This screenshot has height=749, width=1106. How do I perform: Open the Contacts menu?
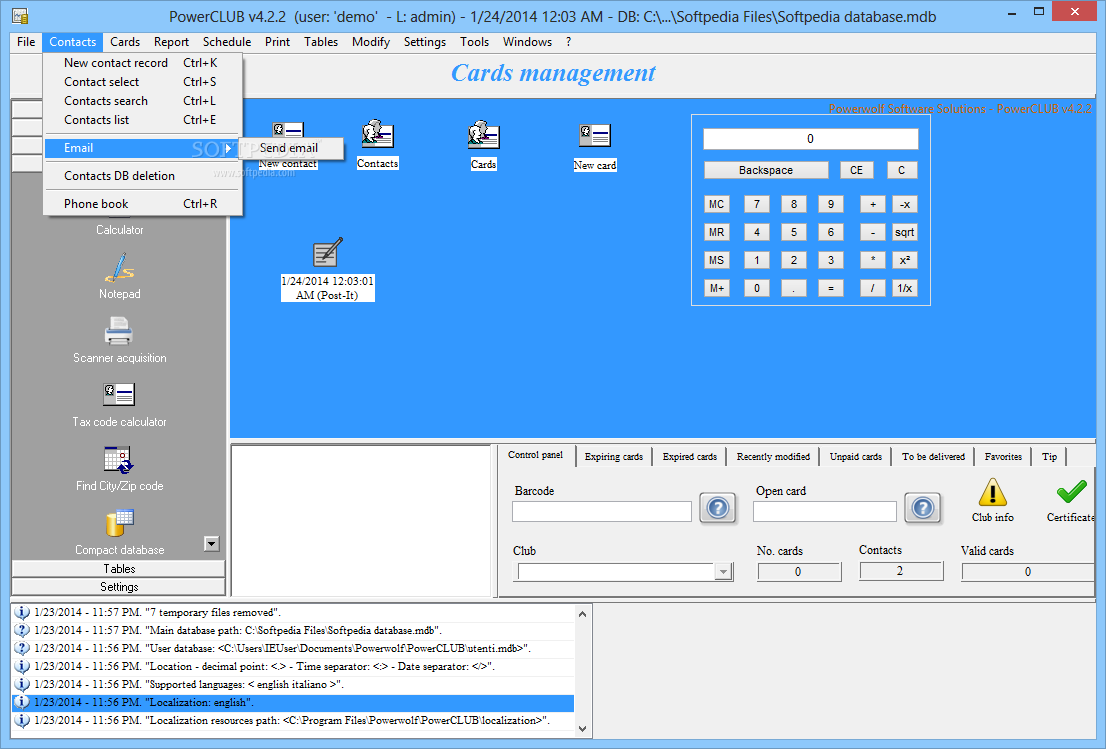[x=73, y=42]
